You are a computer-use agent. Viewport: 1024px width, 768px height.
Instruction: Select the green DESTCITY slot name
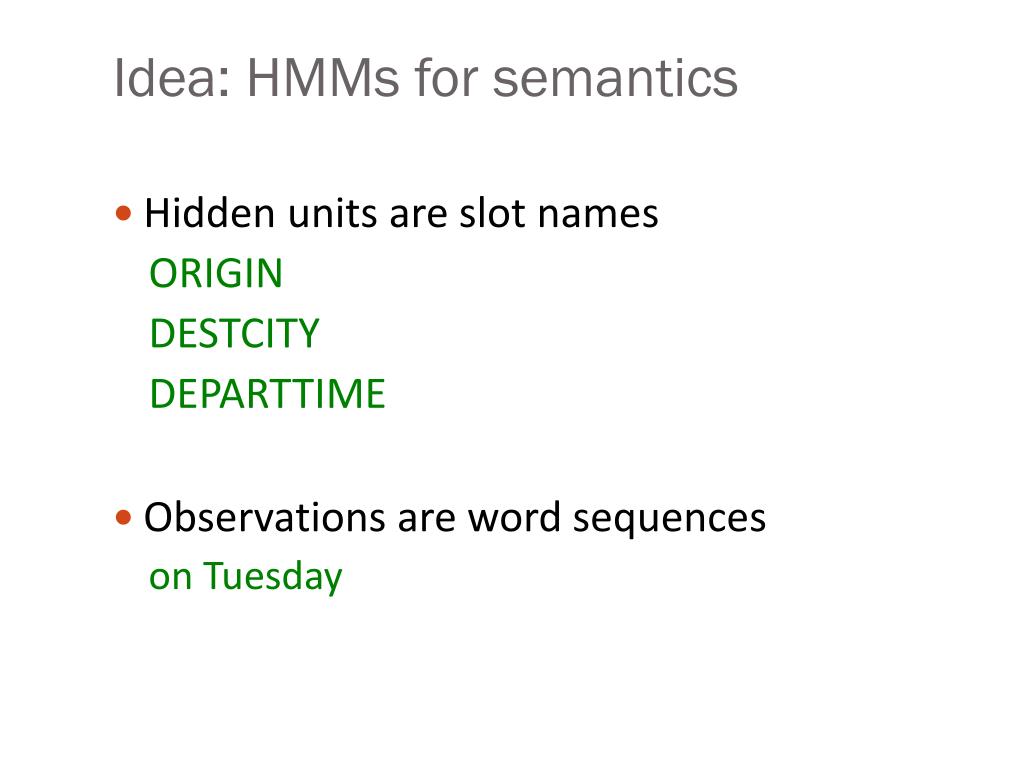tap(234, 334)
